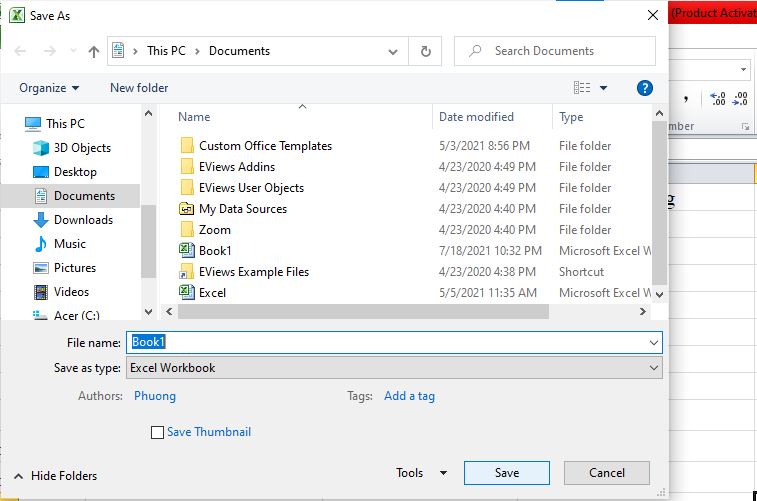This screenshot has width=757, height=501.
Task: Select the EViews Addins folder
Action: pyautogui.click(x=237, y=167)
